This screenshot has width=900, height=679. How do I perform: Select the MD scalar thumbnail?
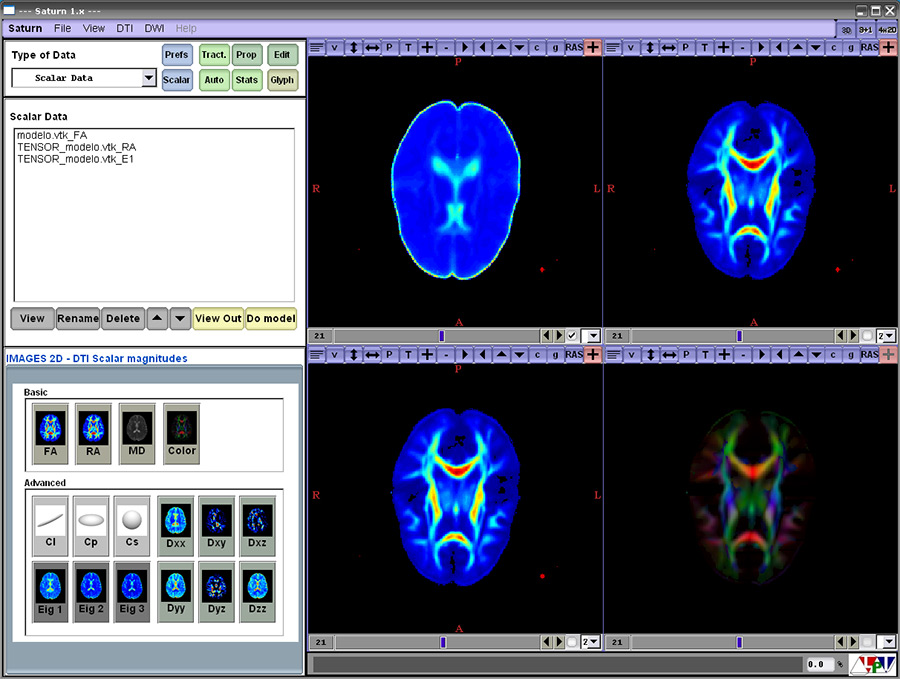137,433
